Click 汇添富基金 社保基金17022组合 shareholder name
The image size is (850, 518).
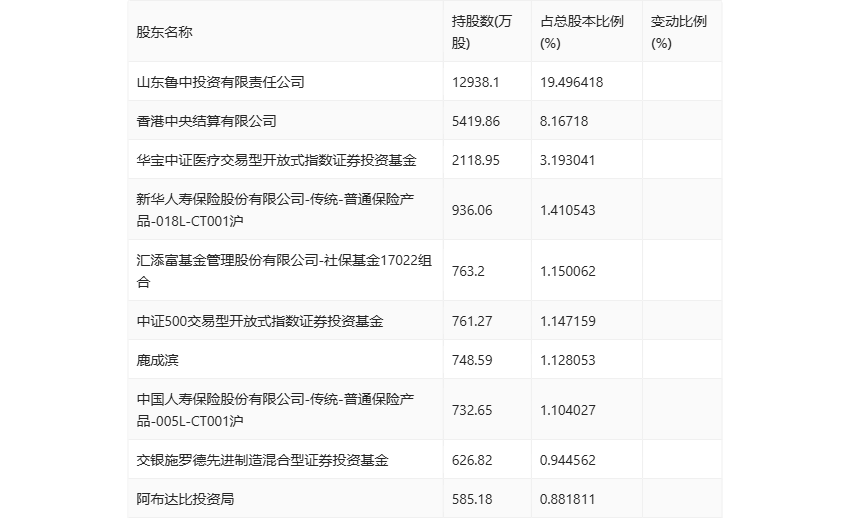pos(284,271)
